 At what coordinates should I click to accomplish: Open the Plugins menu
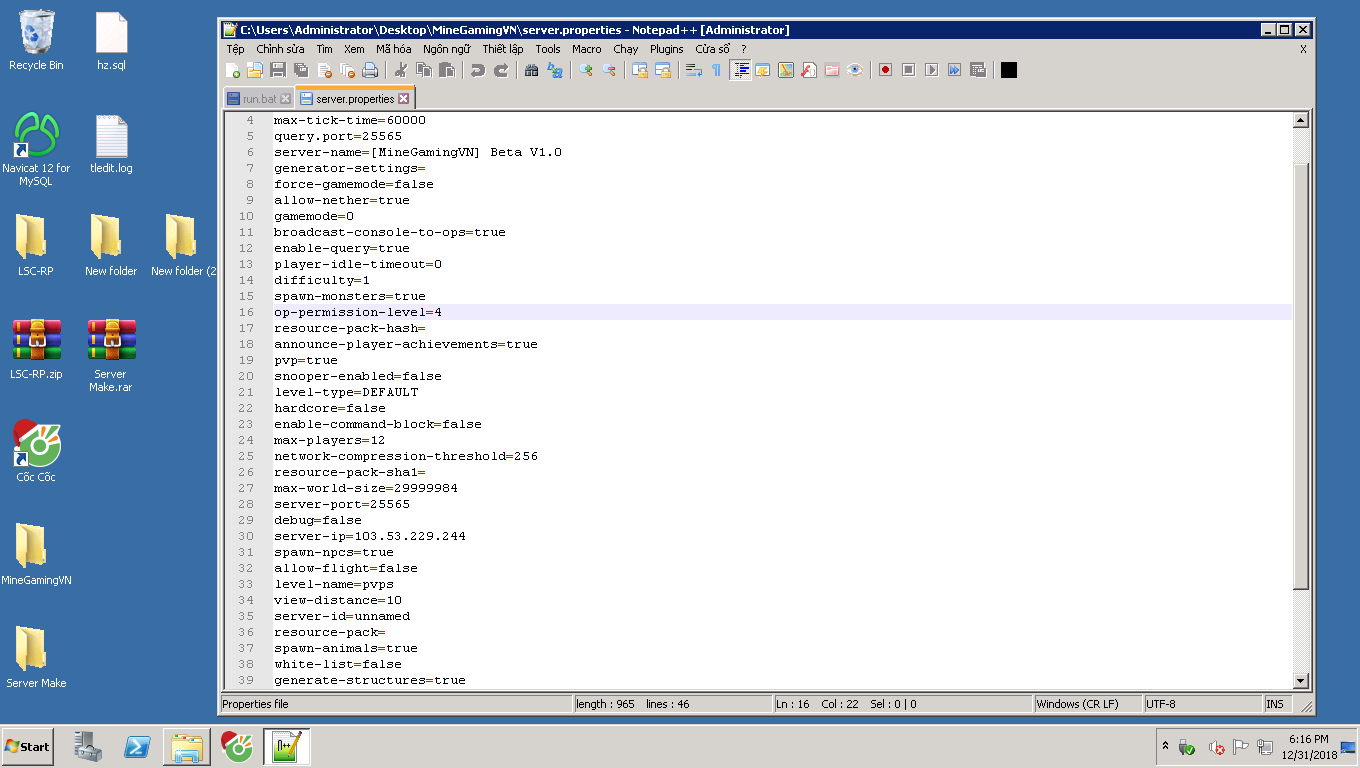point(667,49)
